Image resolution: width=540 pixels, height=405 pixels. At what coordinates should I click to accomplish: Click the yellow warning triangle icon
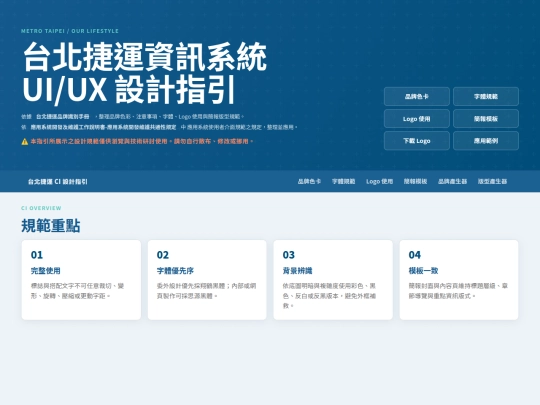[25, 142]
